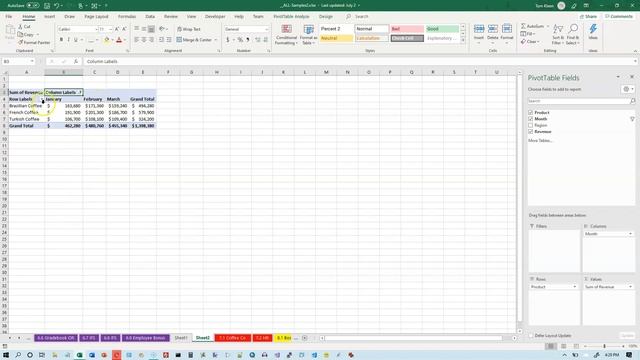Click the Windows Start button

(6, 355)
